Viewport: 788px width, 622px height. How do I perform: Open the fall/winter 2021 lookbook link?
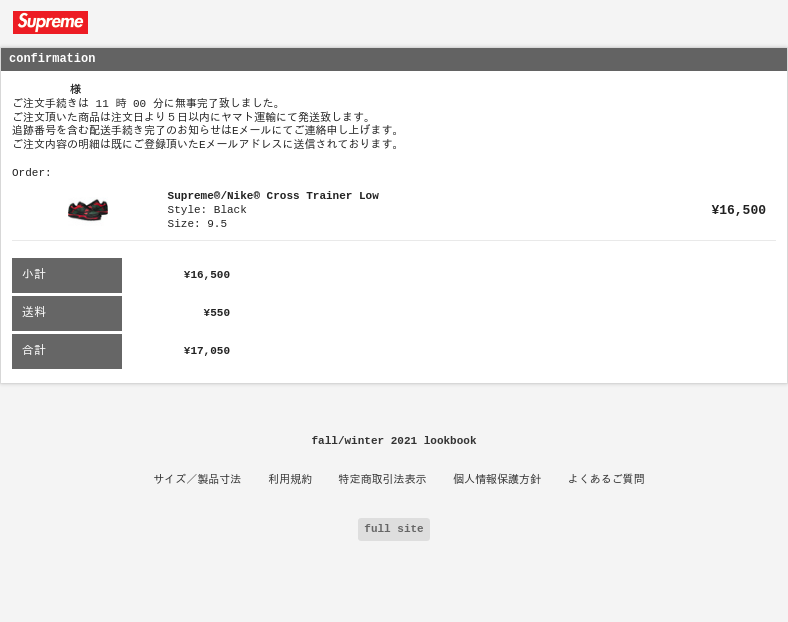(x=393, y=441)
